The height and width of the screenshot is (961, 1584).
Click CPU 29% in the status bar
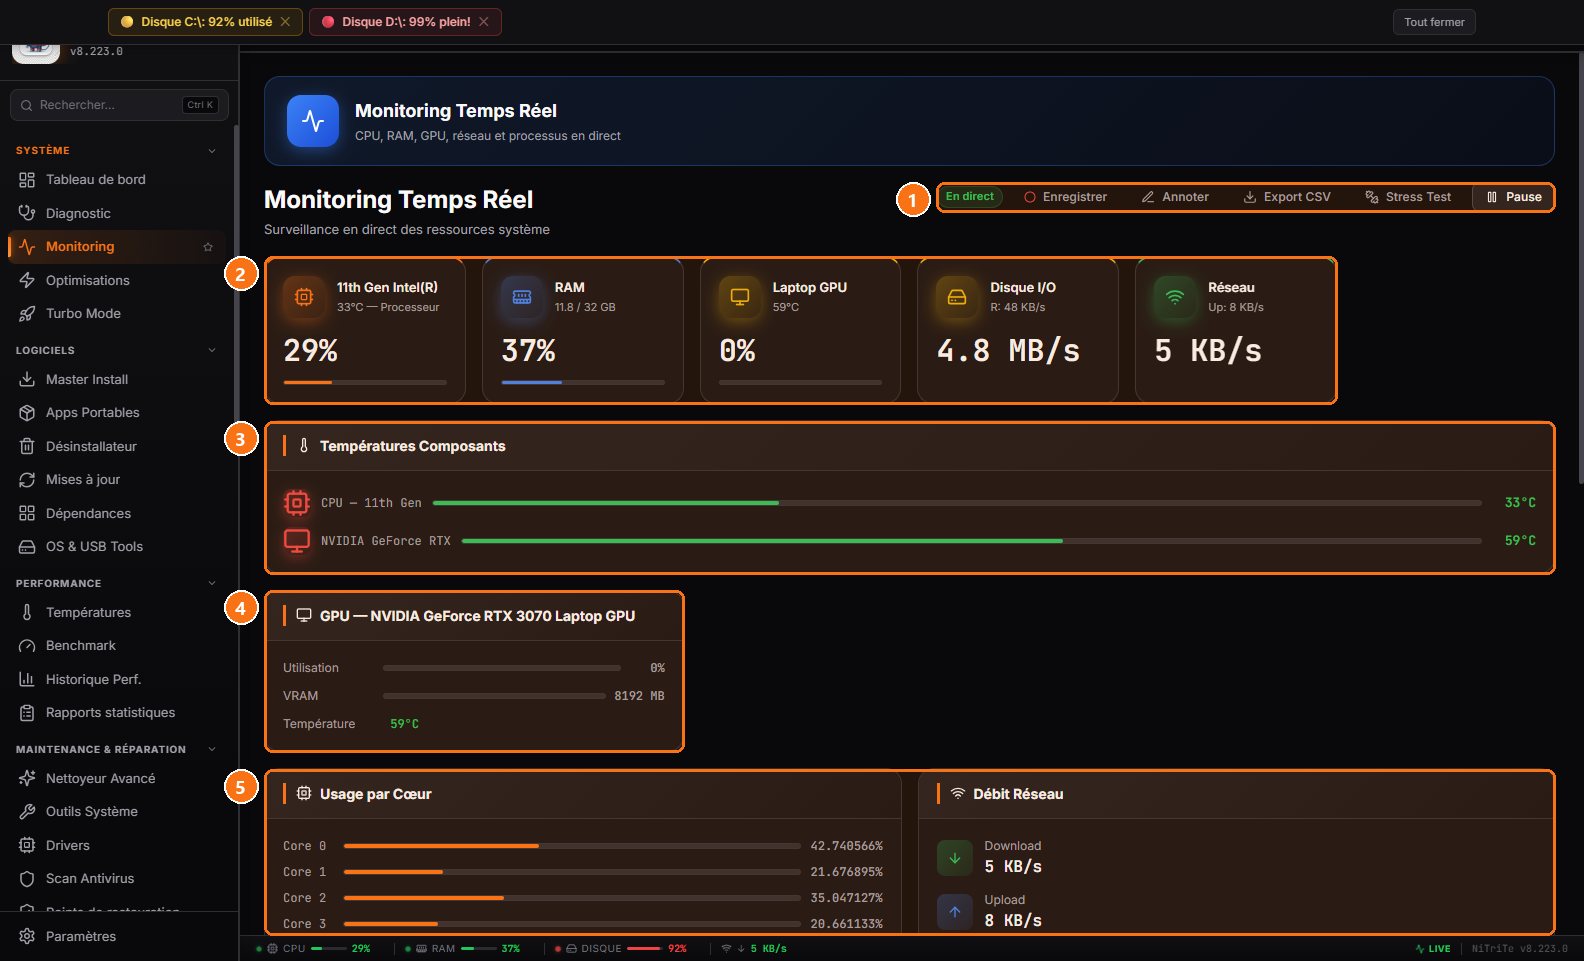(x=315, y=949)
